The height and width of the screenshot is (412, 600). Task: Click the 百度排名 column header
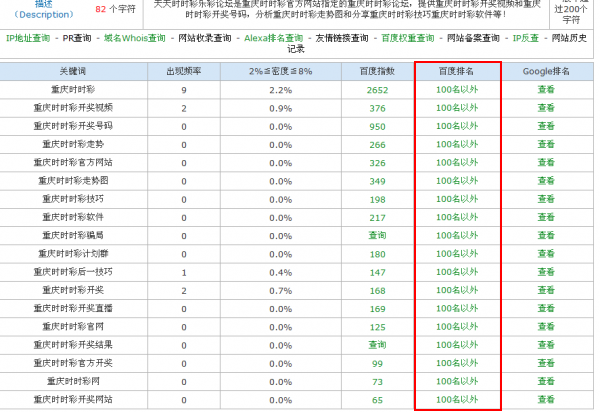click(456, 72)
